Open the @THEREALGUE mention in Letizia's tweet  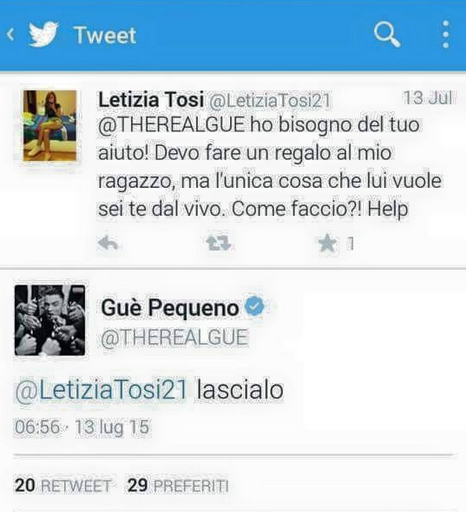tap(171, 125)
